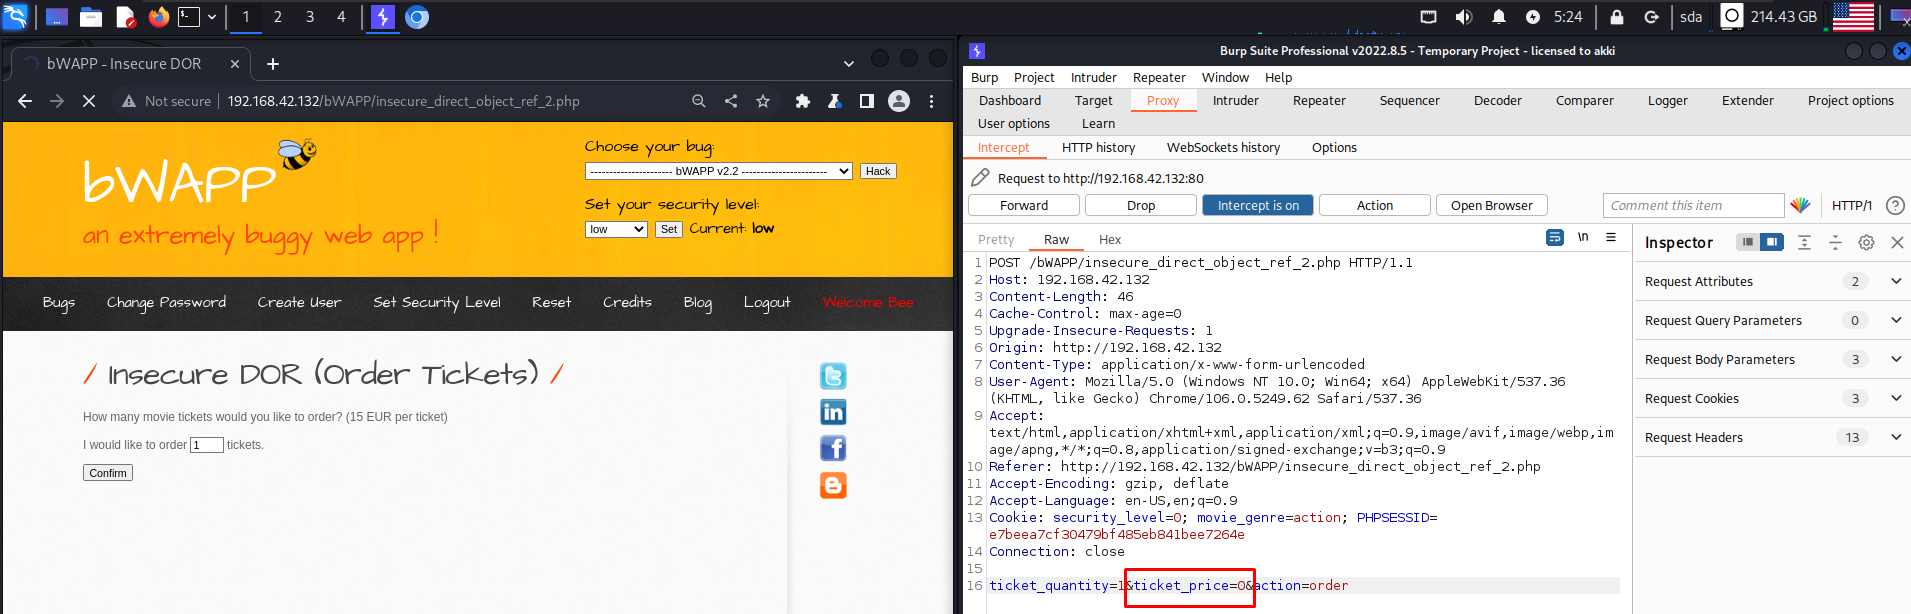Click the LinkedIn icon on bWAPP page

tap(833, 412)
